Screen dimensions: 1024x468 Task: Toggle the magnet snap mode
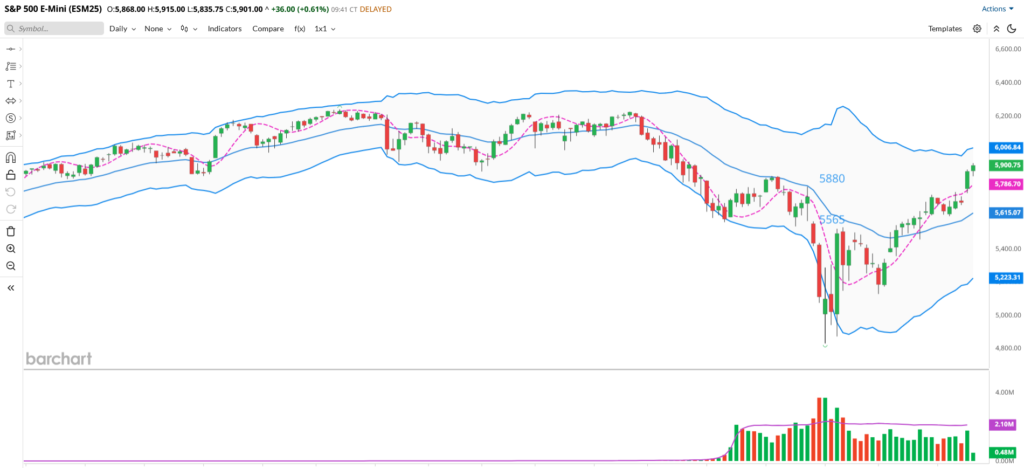tap(11, 157)
